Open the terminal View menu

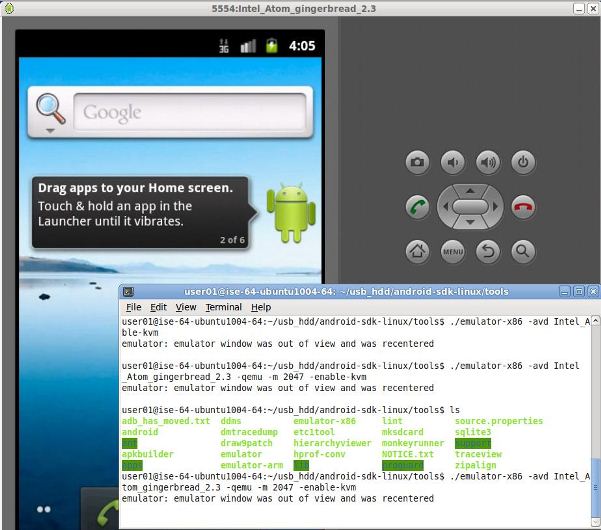[186, 307]
